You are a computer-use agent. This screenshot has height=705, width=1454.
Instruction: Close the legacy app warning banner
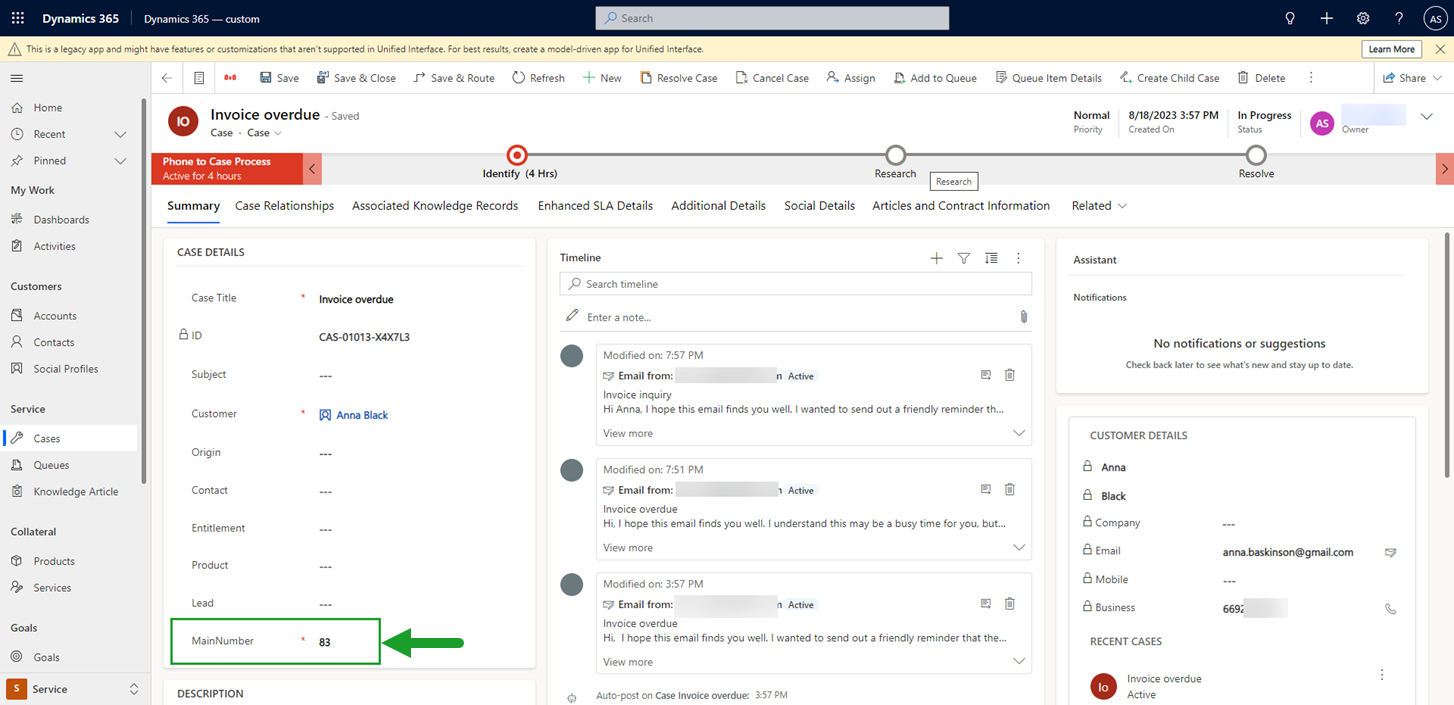1440,49
